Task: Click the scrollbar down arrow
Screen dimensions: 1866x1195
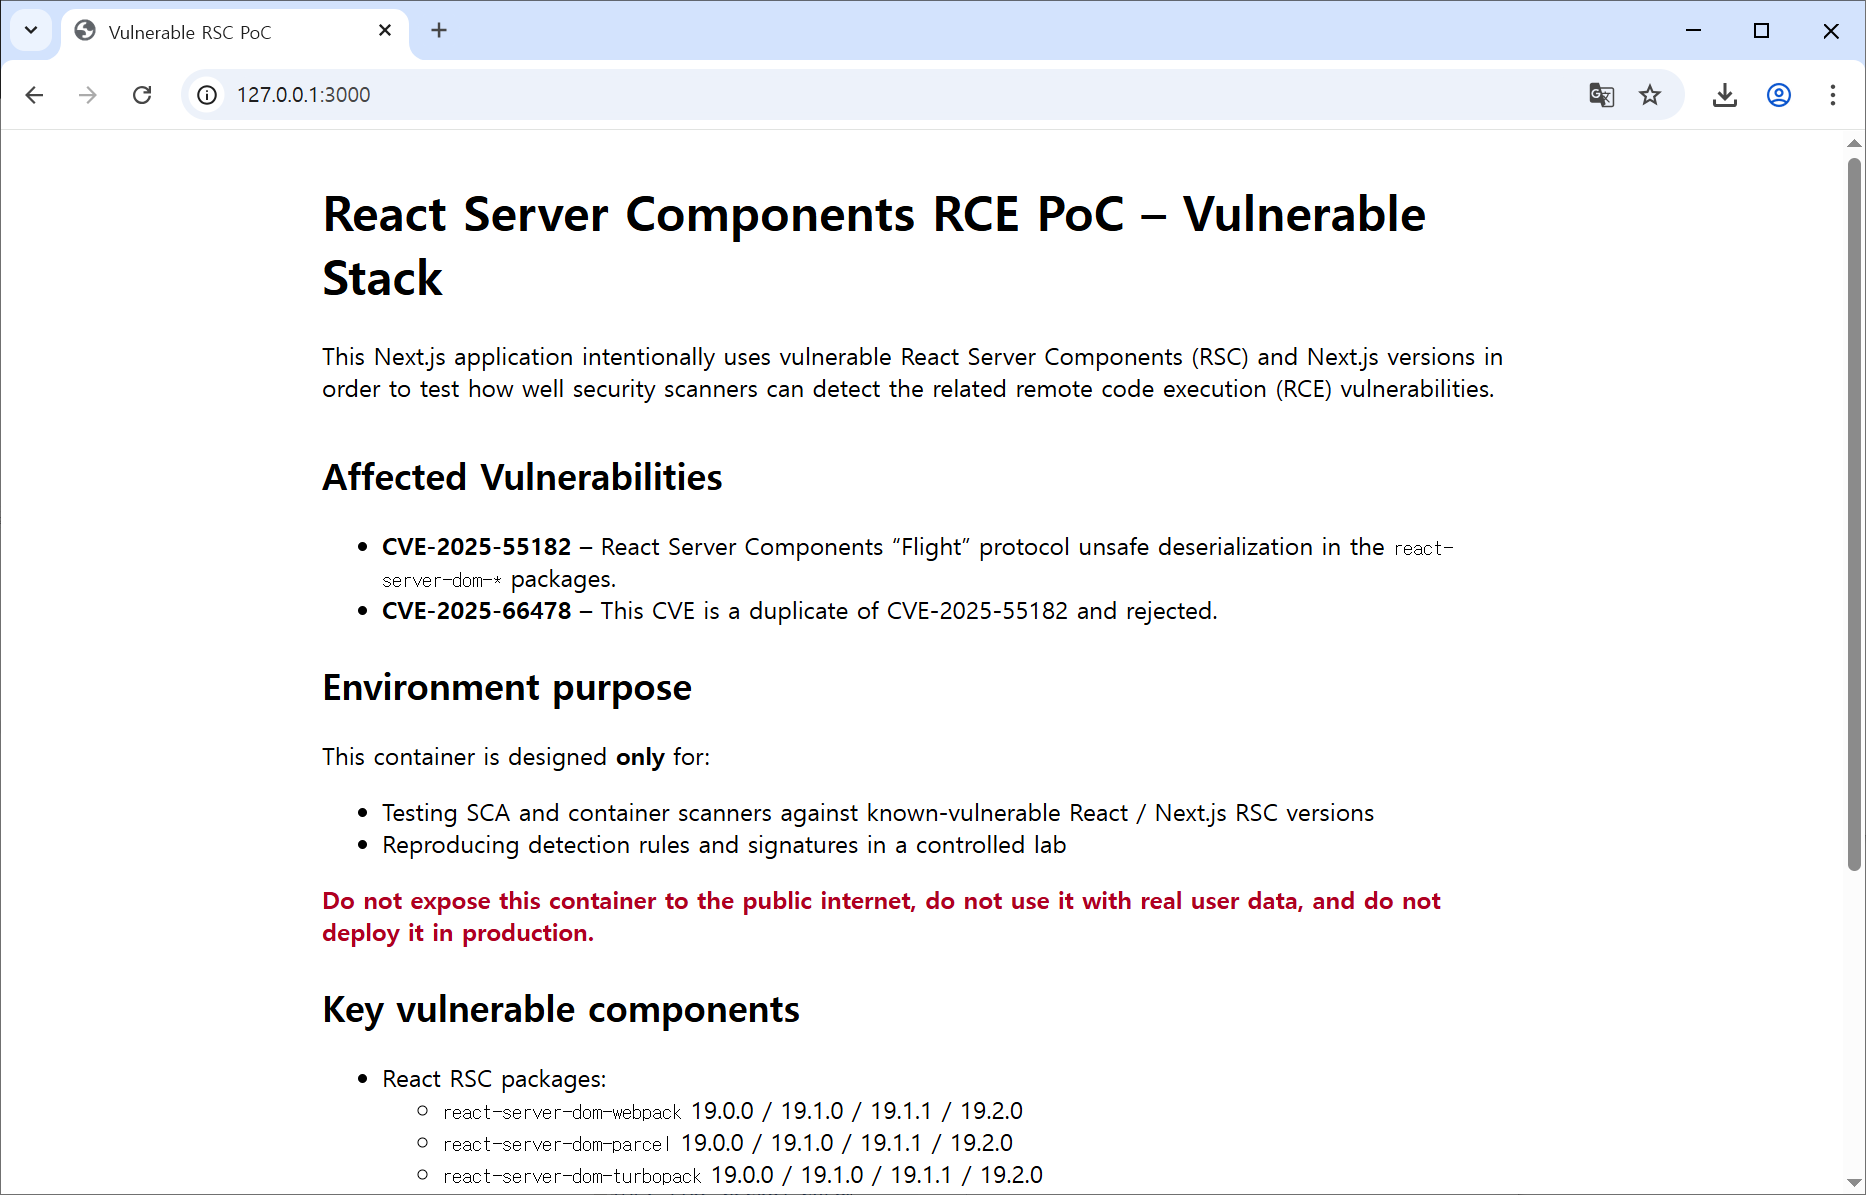Action: [x=1854, y=1182]
